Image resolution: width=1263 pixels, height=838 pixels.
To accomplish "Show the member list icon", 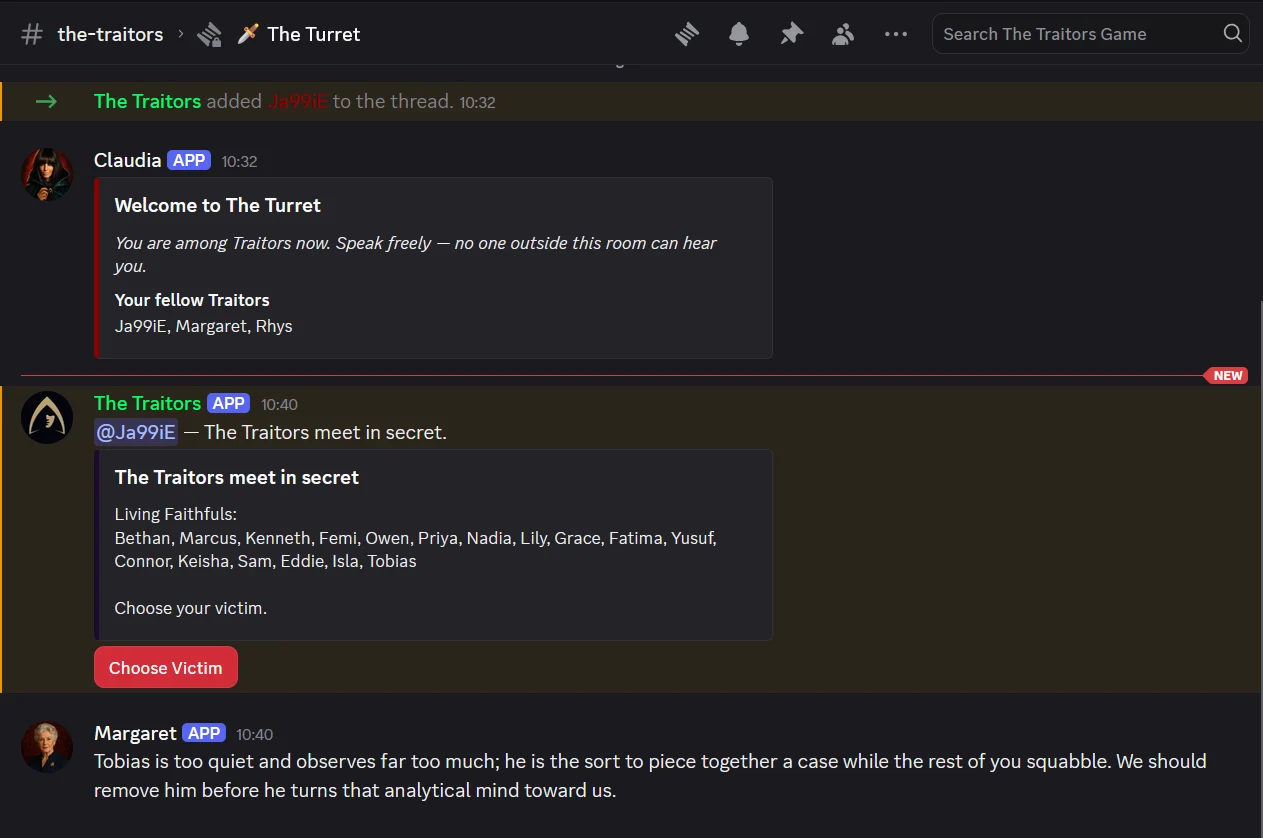I will pos(843,34).
